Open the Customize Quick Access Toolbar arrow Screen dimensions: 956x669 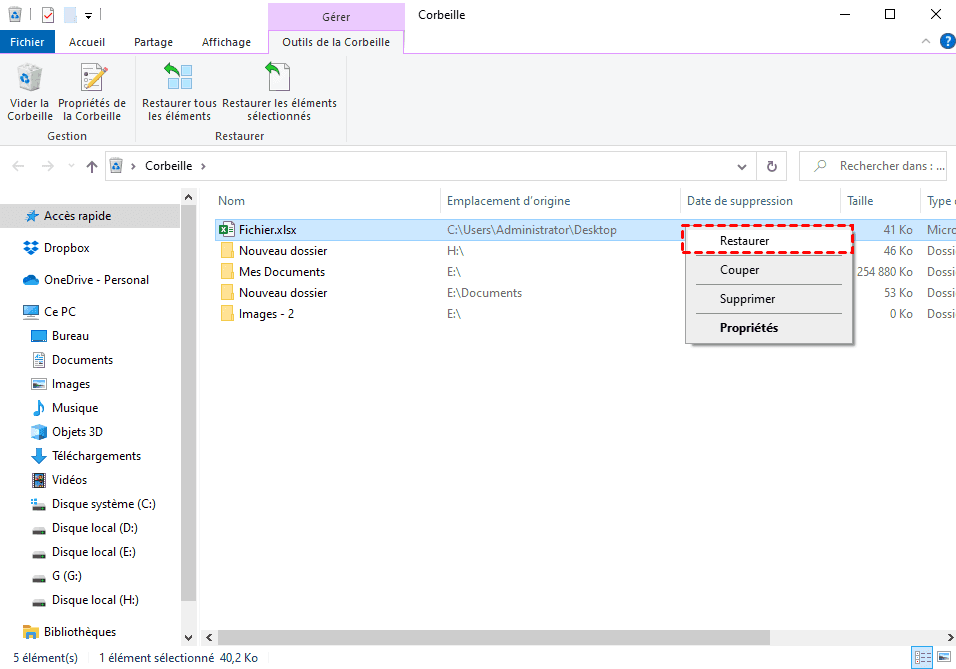point(88,16)
